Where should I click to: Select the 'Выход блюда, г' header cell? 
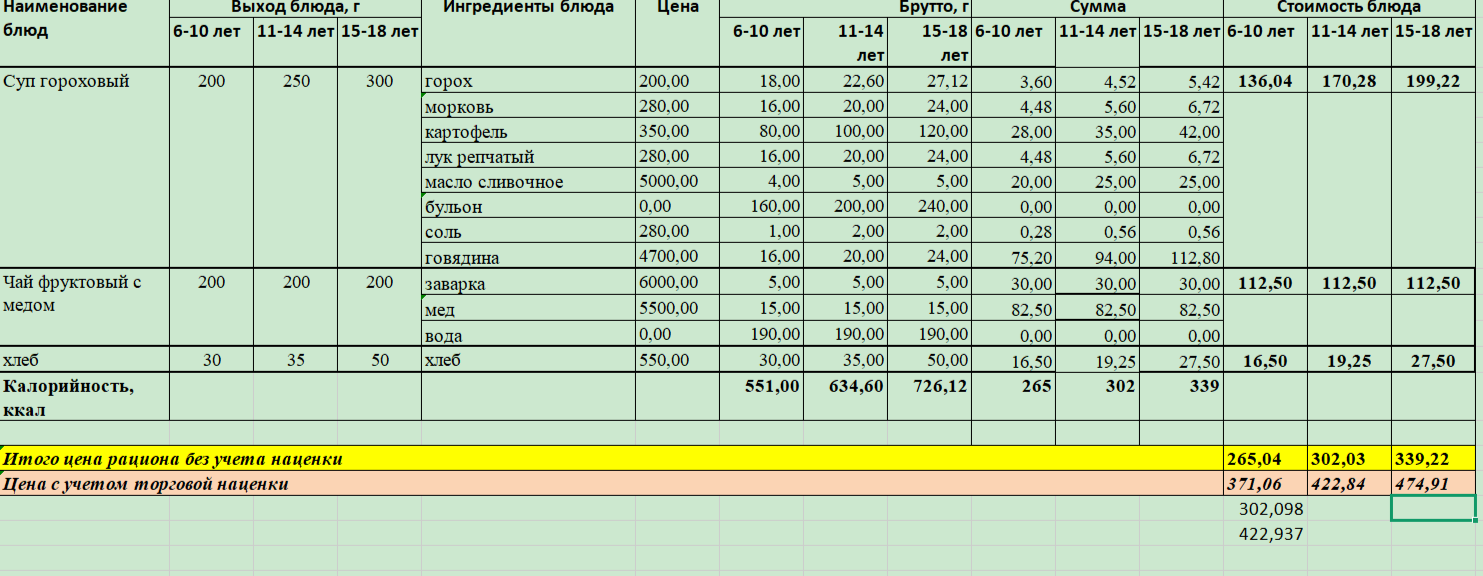[x=295, y=8]
